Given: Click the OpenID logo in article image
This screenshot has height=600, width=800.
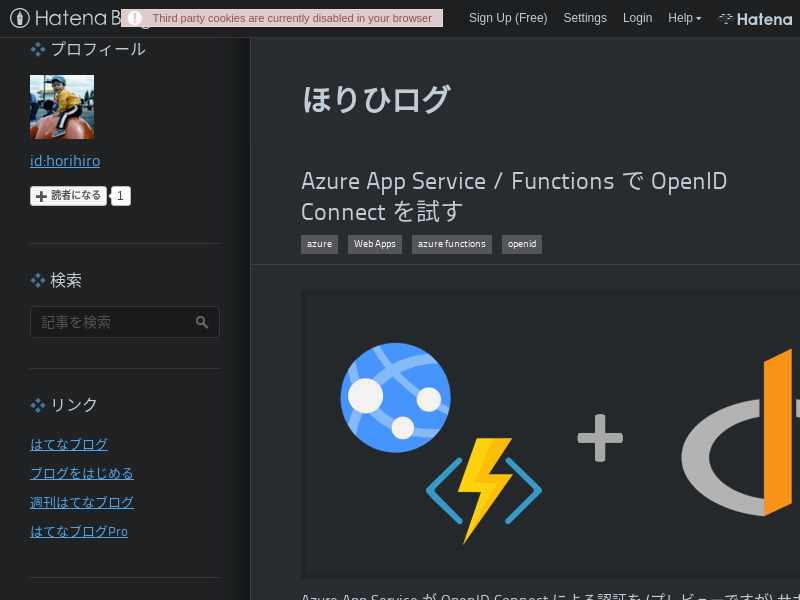Looking at the screenshot, I should point(741,433).
